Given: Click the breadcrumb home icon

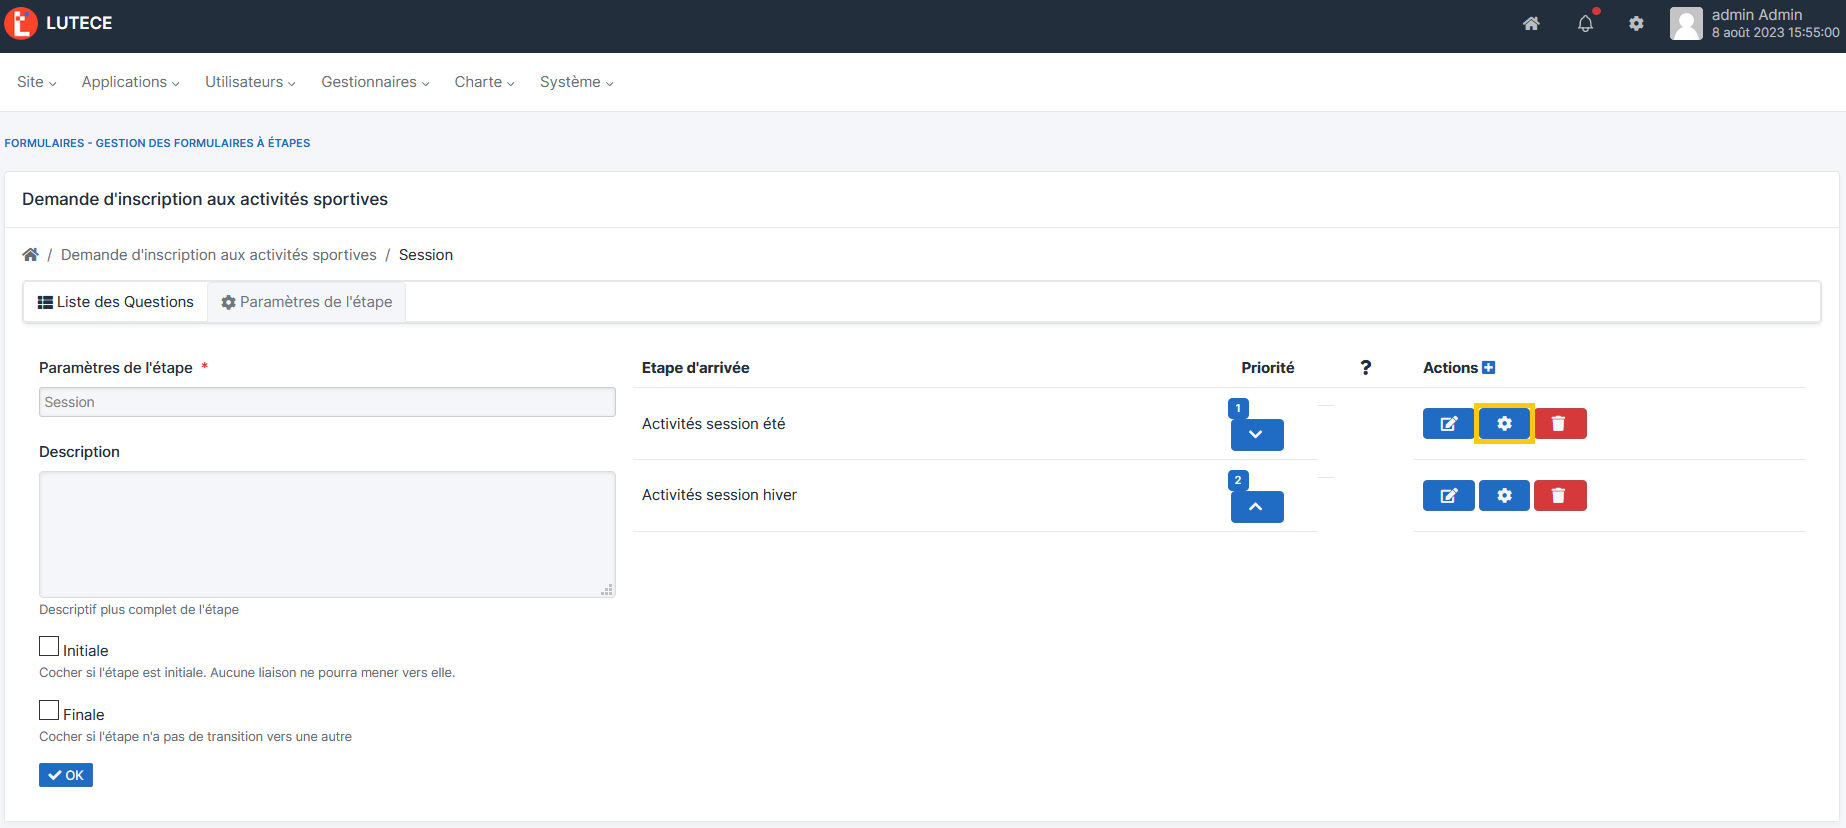Looking at the screenshot, I should (31, 255).
